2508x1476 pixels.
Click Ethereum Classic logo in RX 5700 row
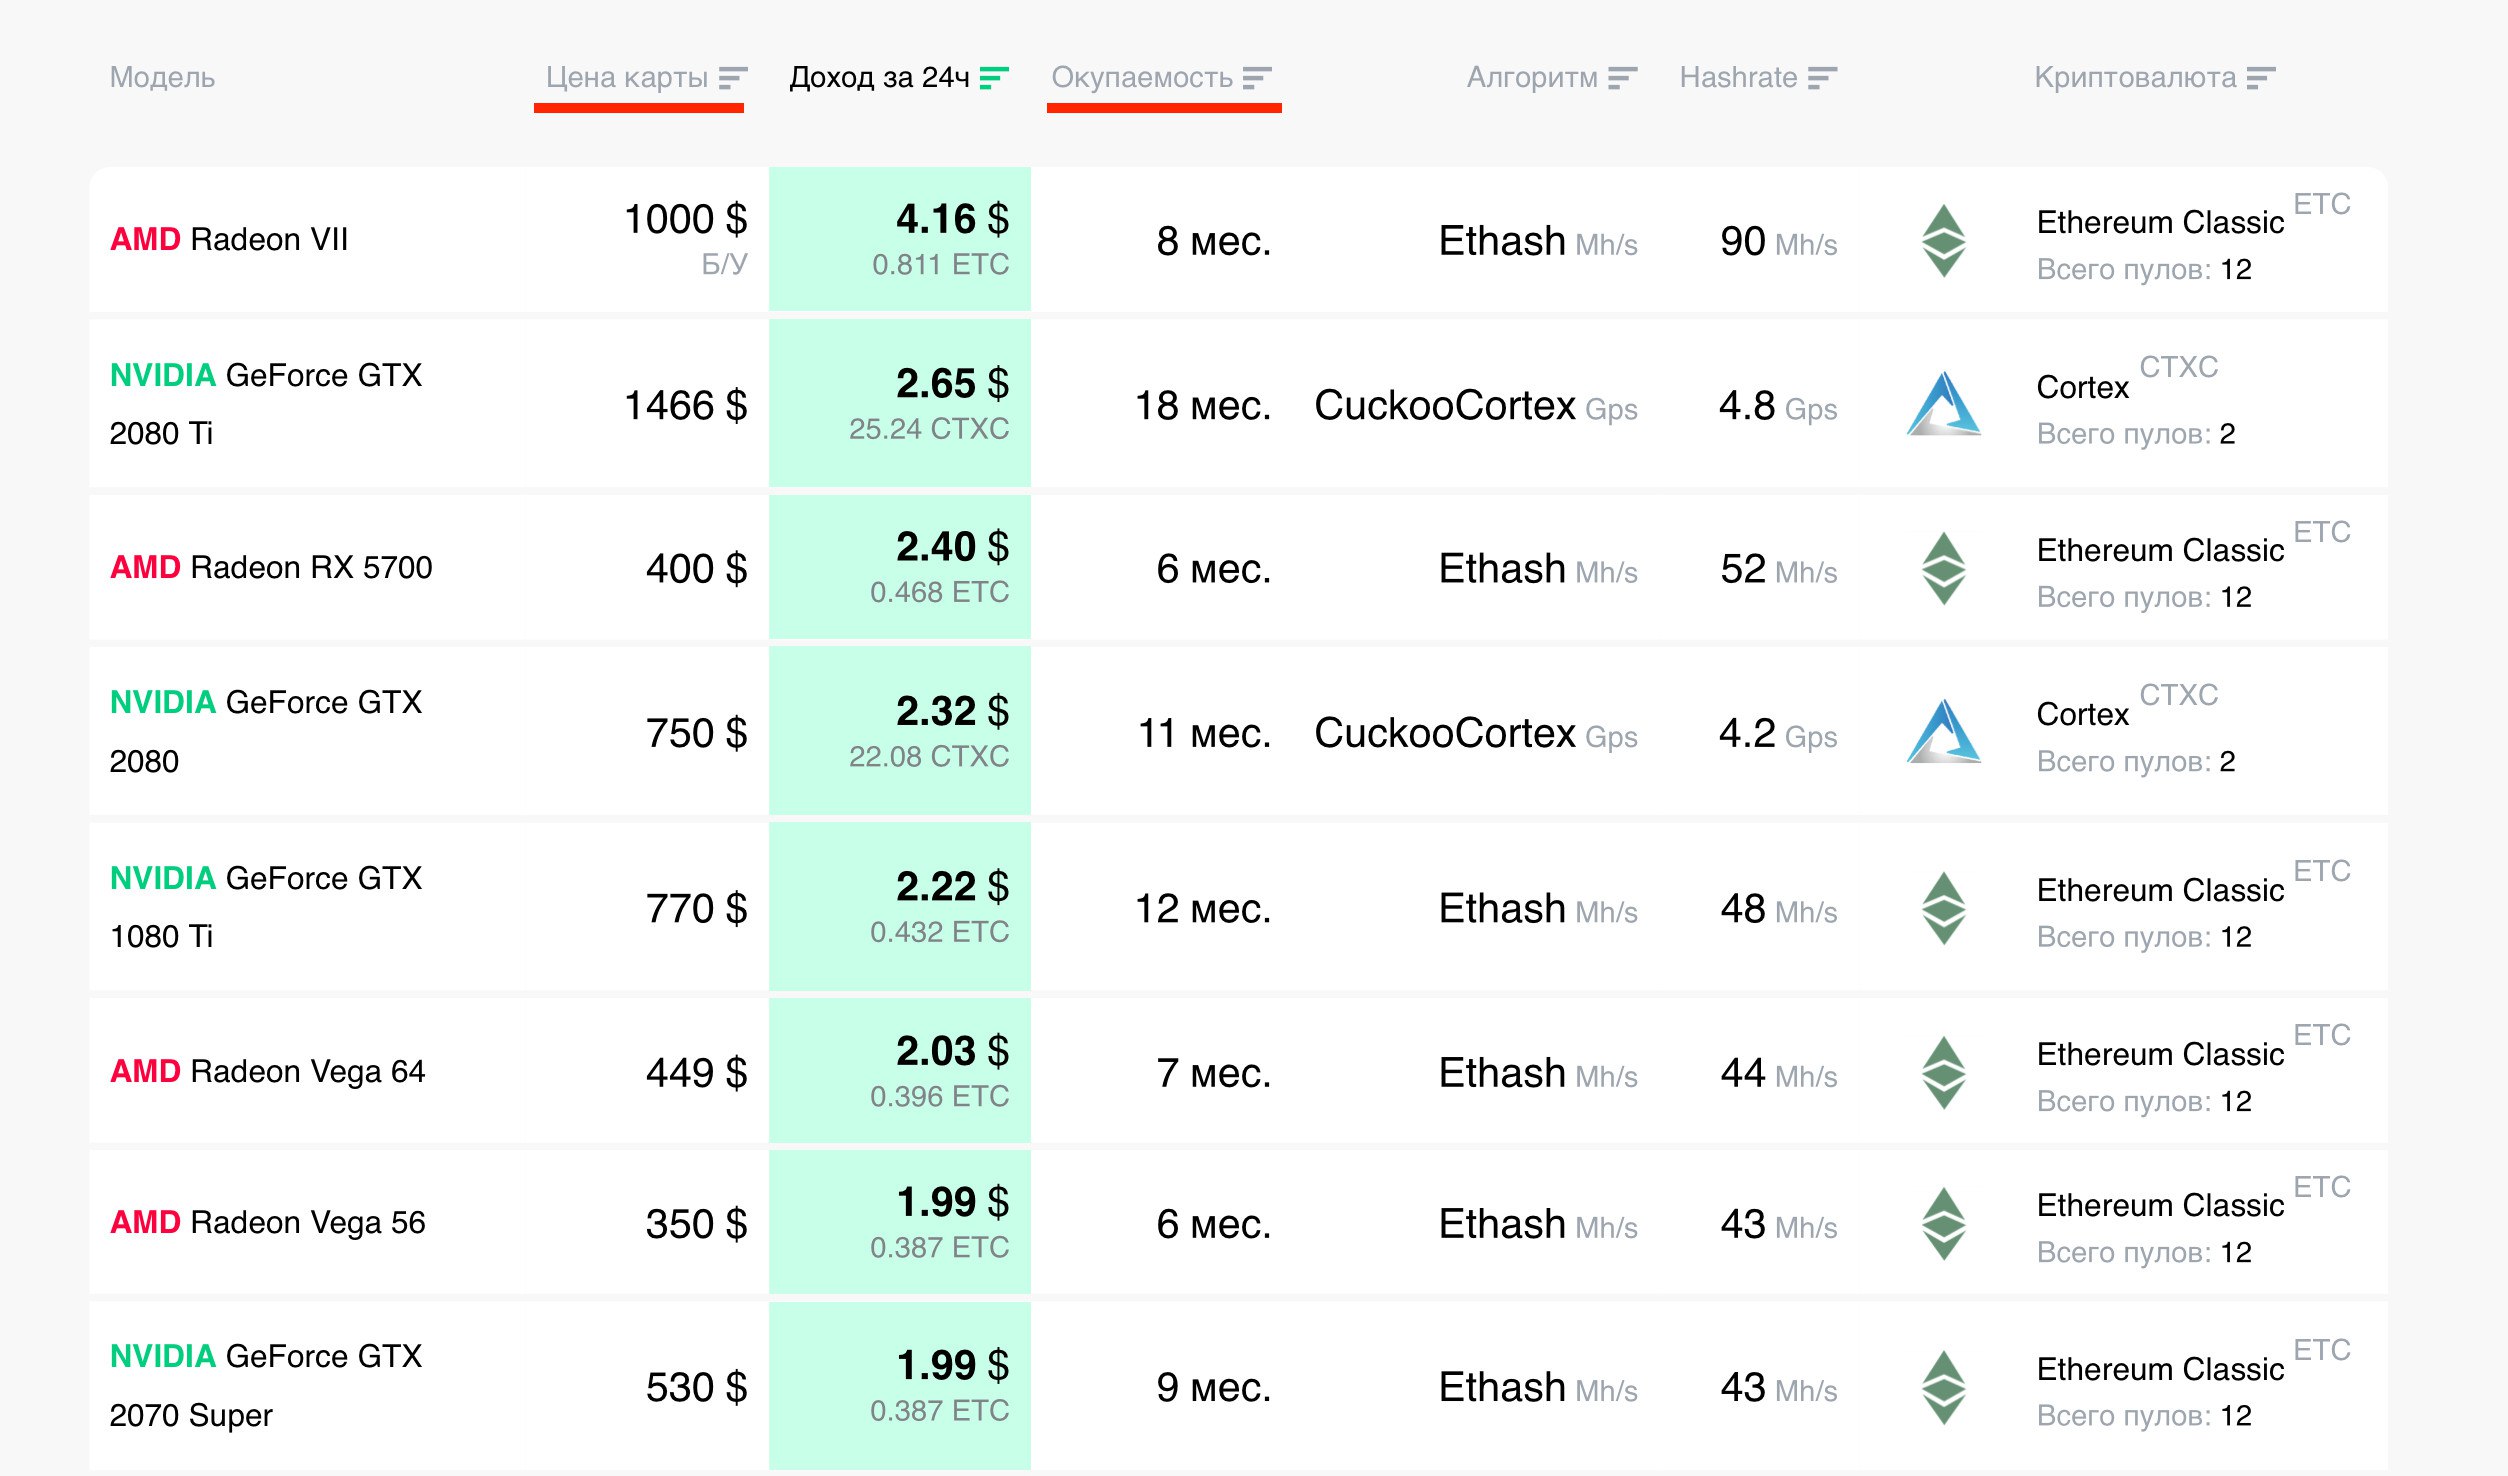(1943, 569)
